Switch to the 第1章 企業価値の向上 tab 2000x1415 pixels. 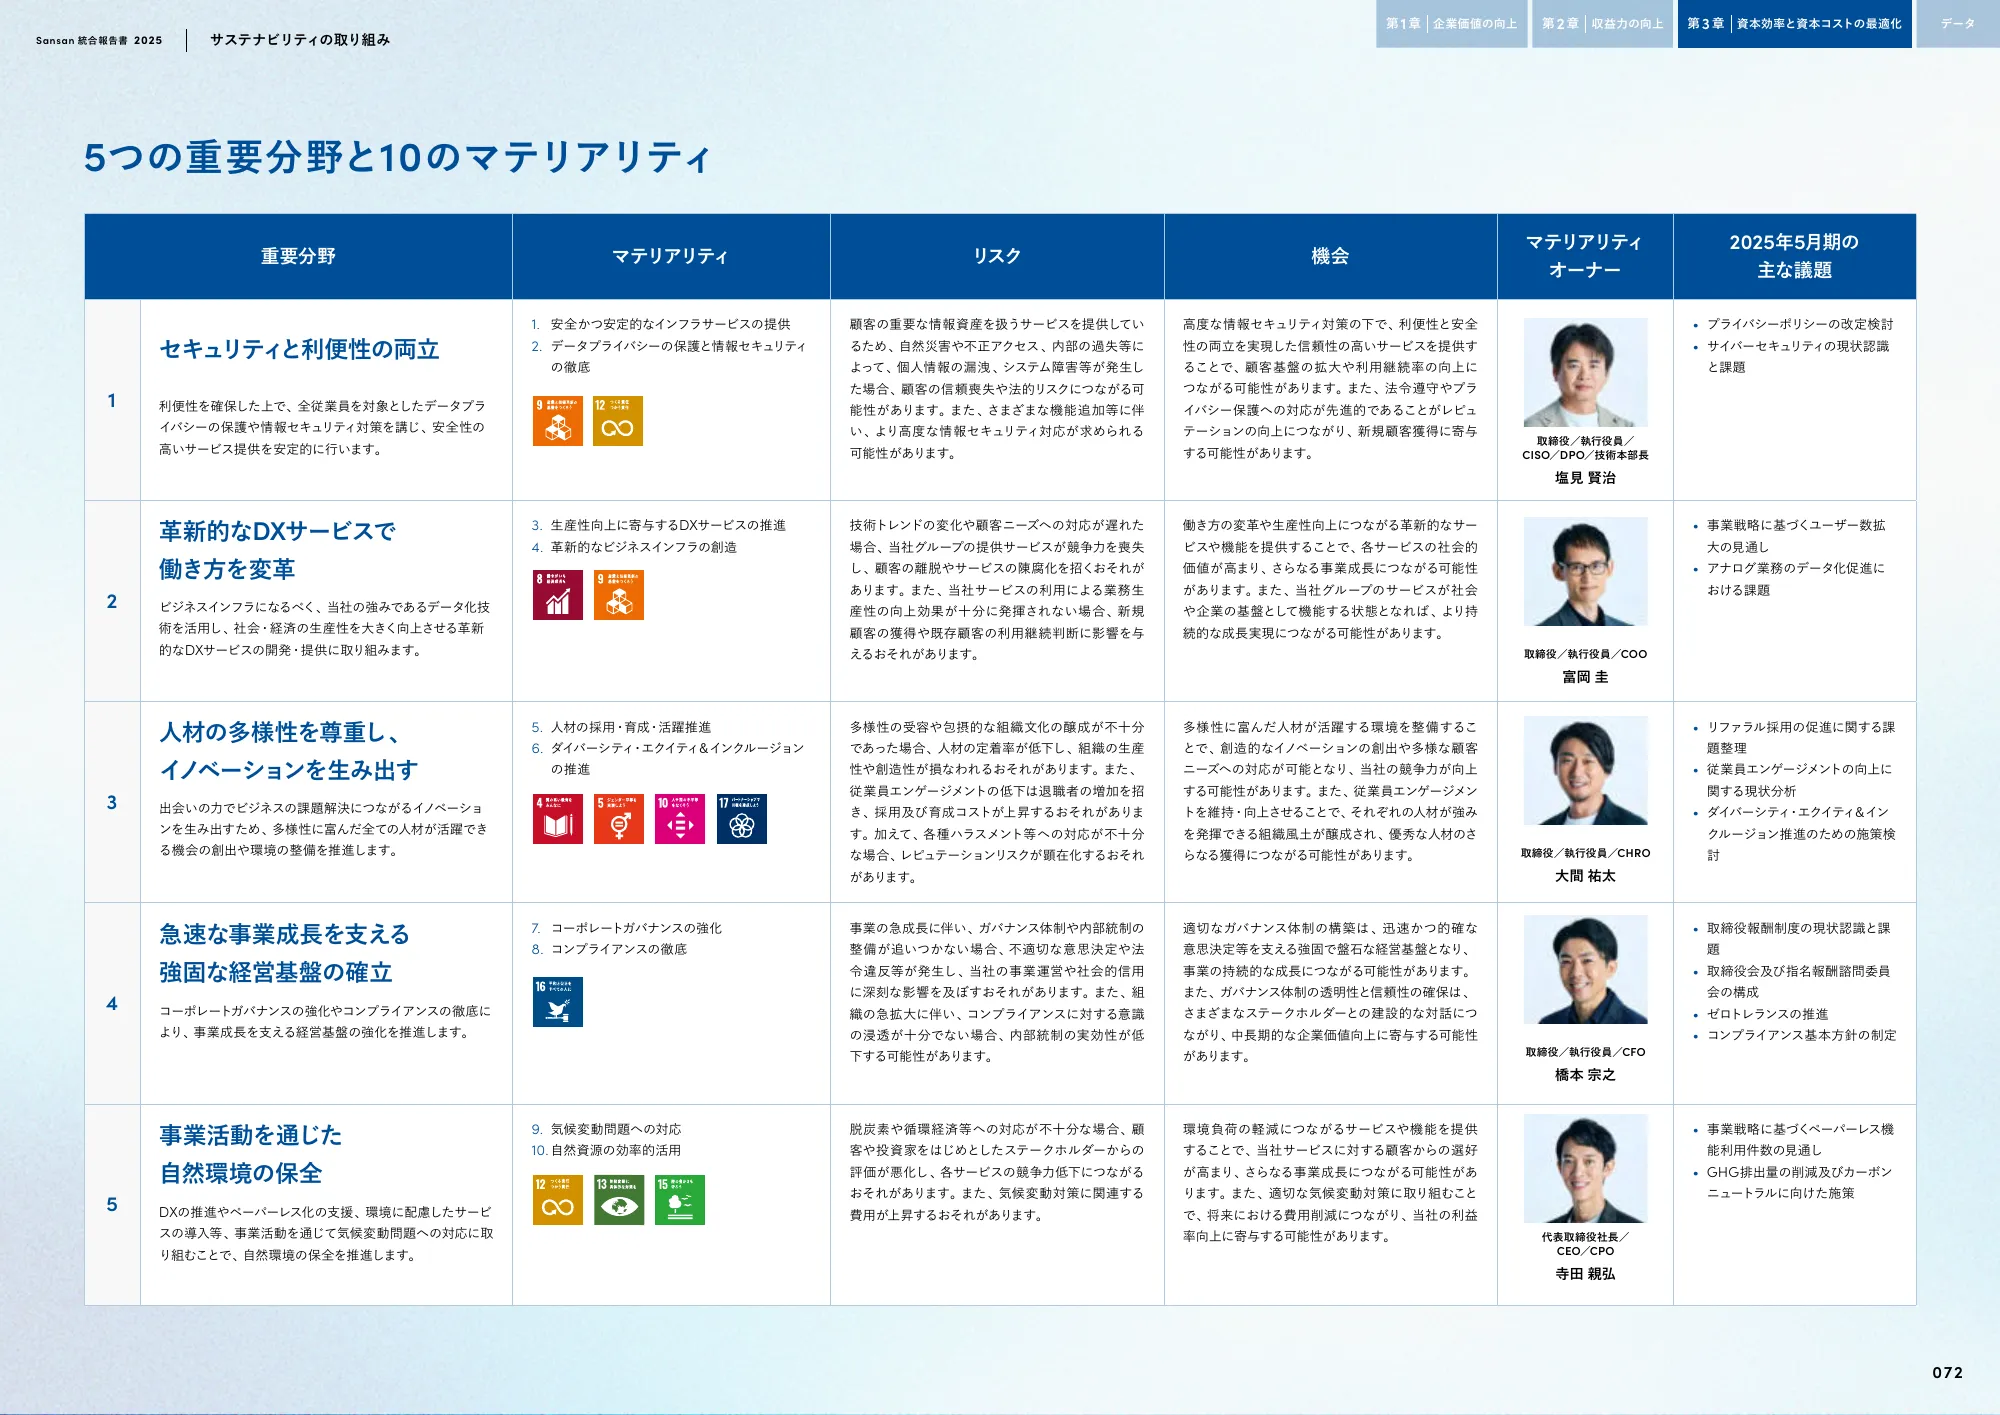(x=1452, y=23)
